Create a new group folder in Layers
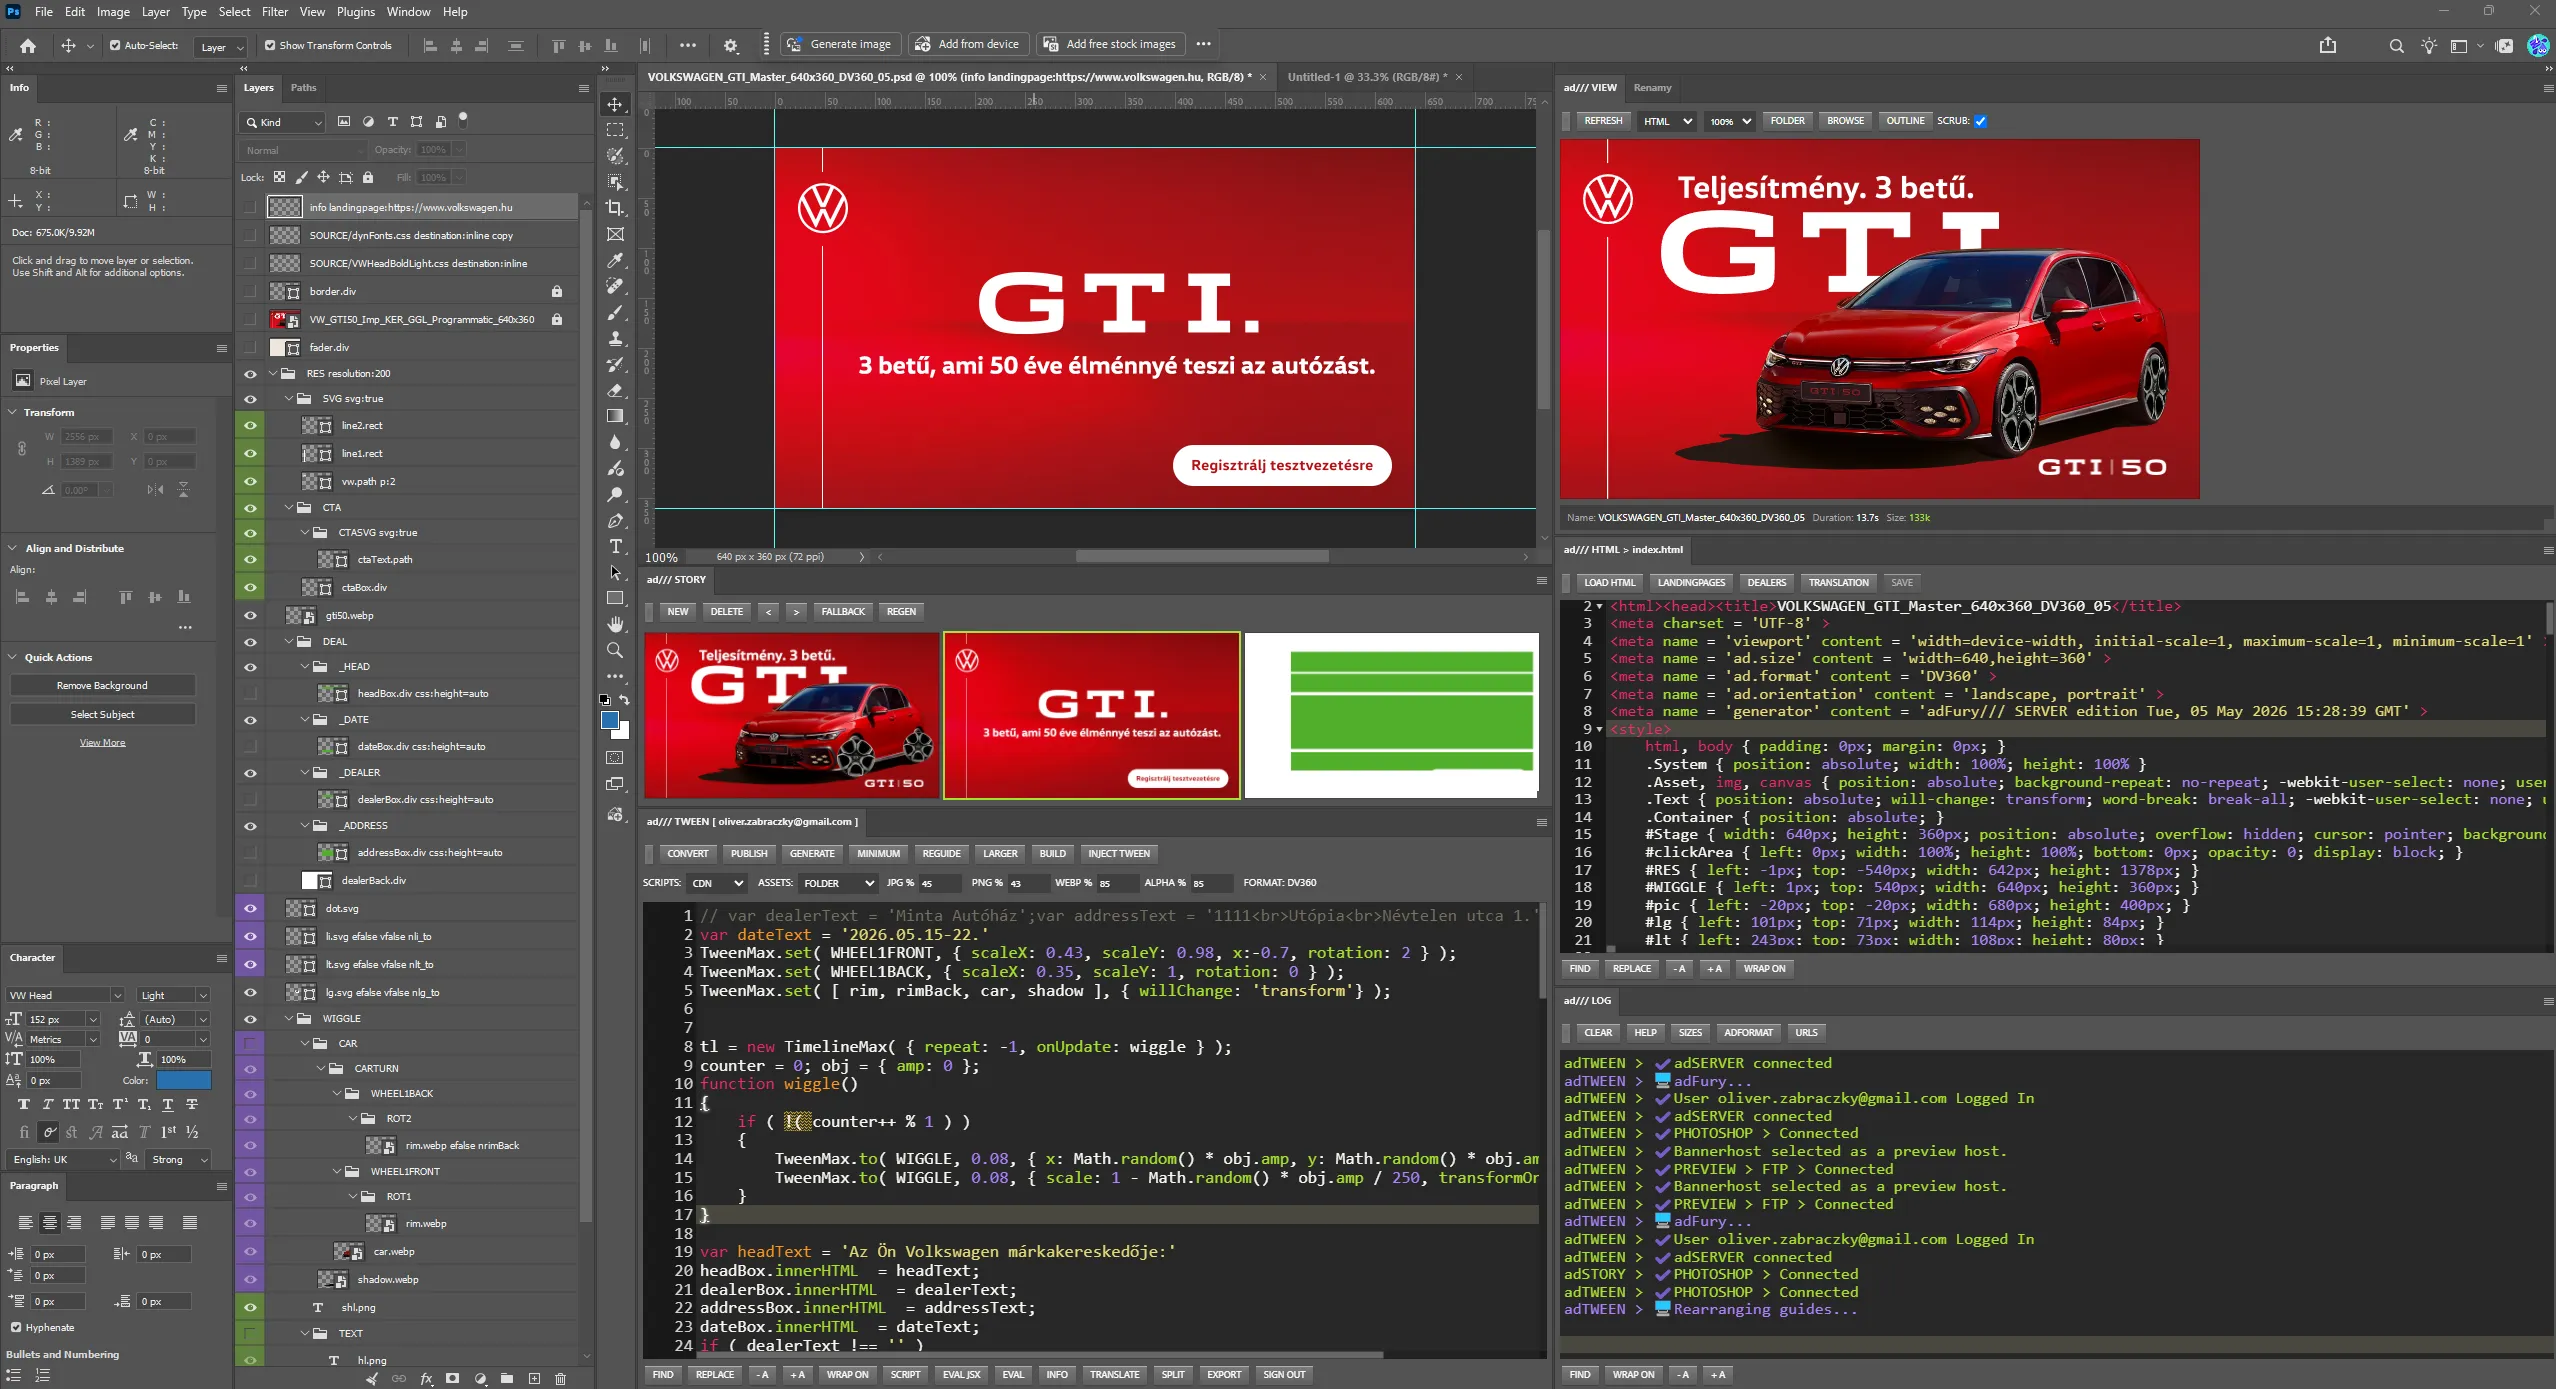This screenshot has height=1389, width=2556. click(507, 1378)
